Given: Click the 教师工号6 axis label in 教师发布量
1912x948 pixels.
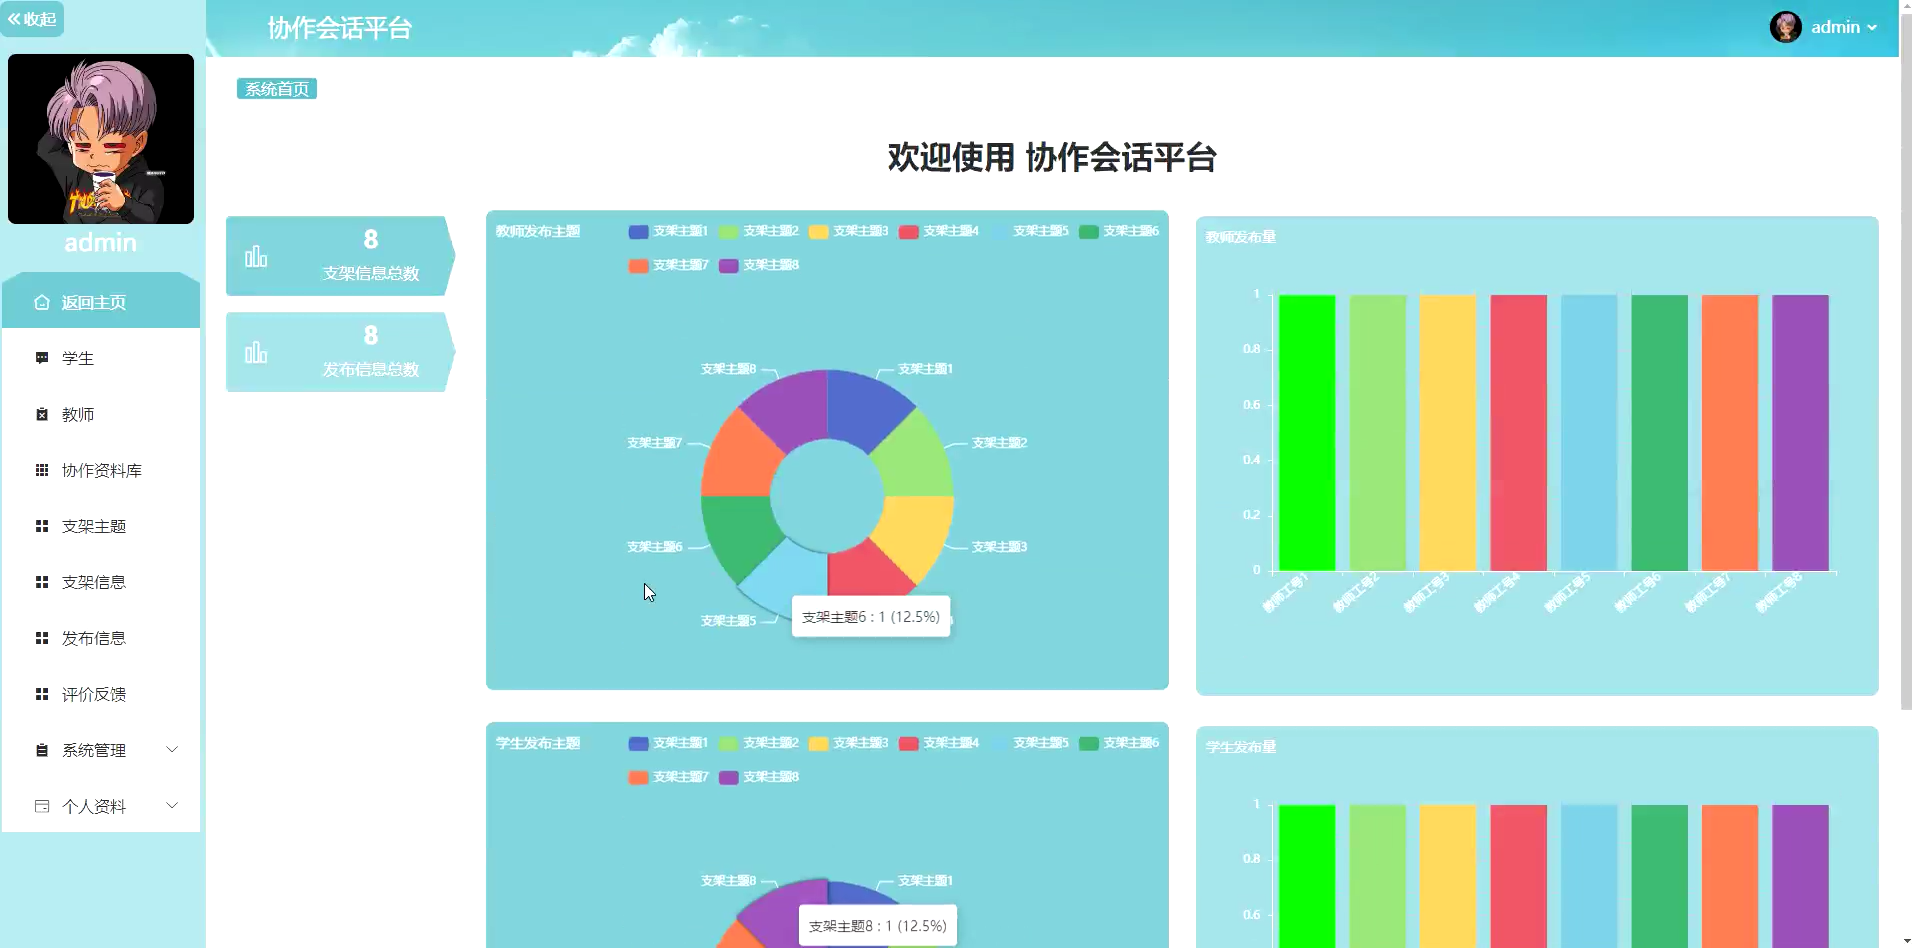Looking at the screenshot, I should pyautogui.click(x=1638, y=593).
